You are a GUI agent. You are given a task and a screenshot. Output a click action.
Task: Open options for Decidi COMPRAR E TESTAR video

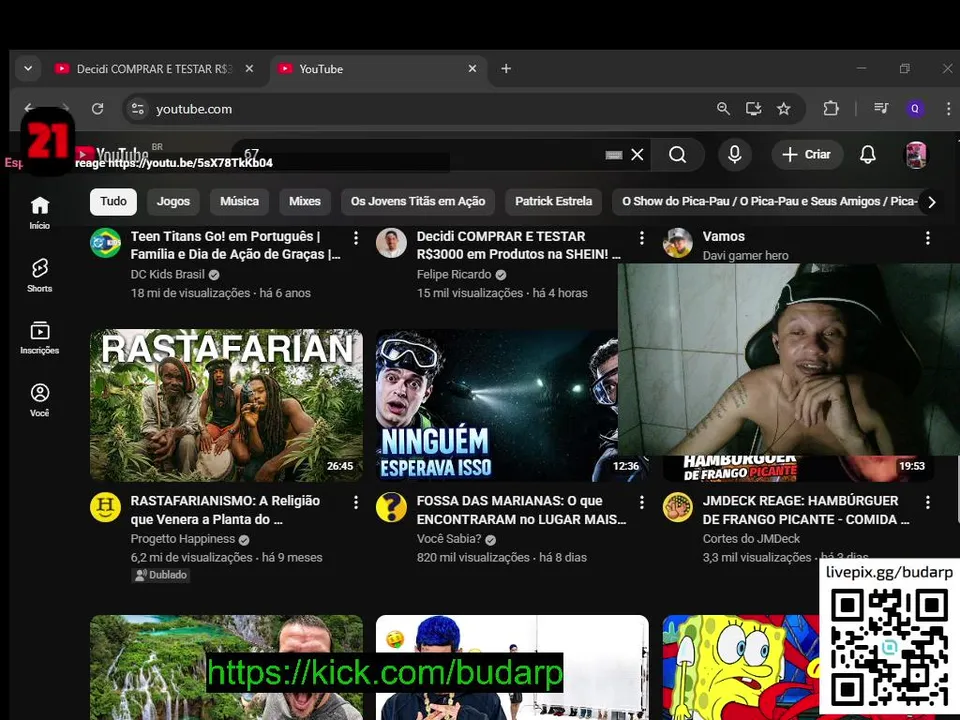(642, 238)
